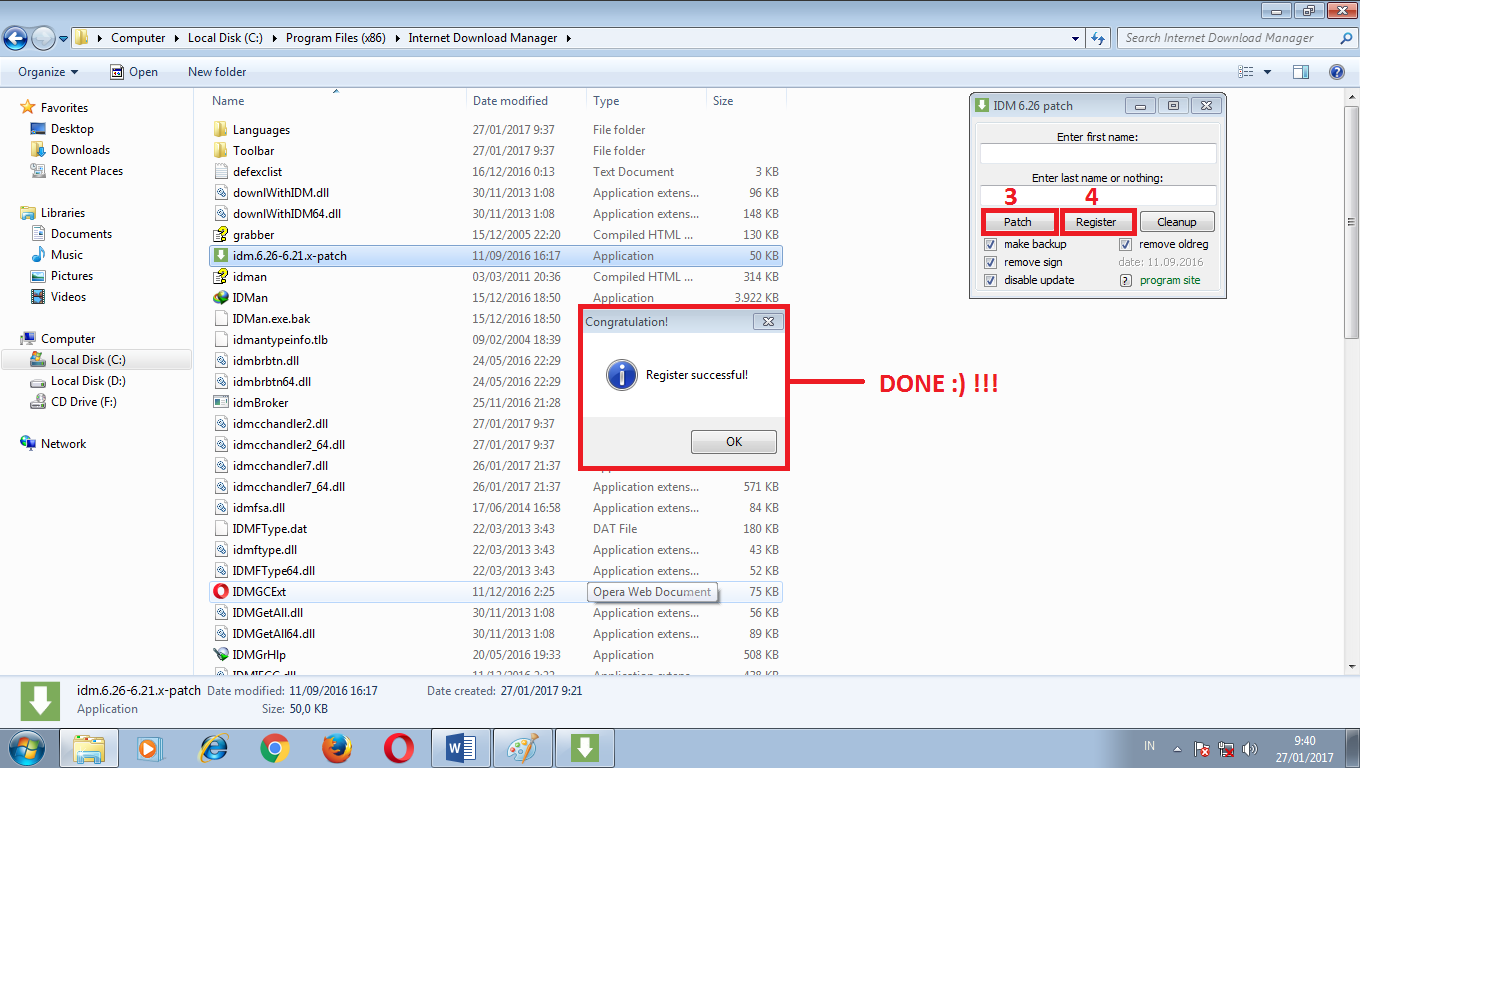The height and width of the screenshot is (999, 1500).
Task: Click the Explorer Back navigation arrow
Action: (15, 39)
